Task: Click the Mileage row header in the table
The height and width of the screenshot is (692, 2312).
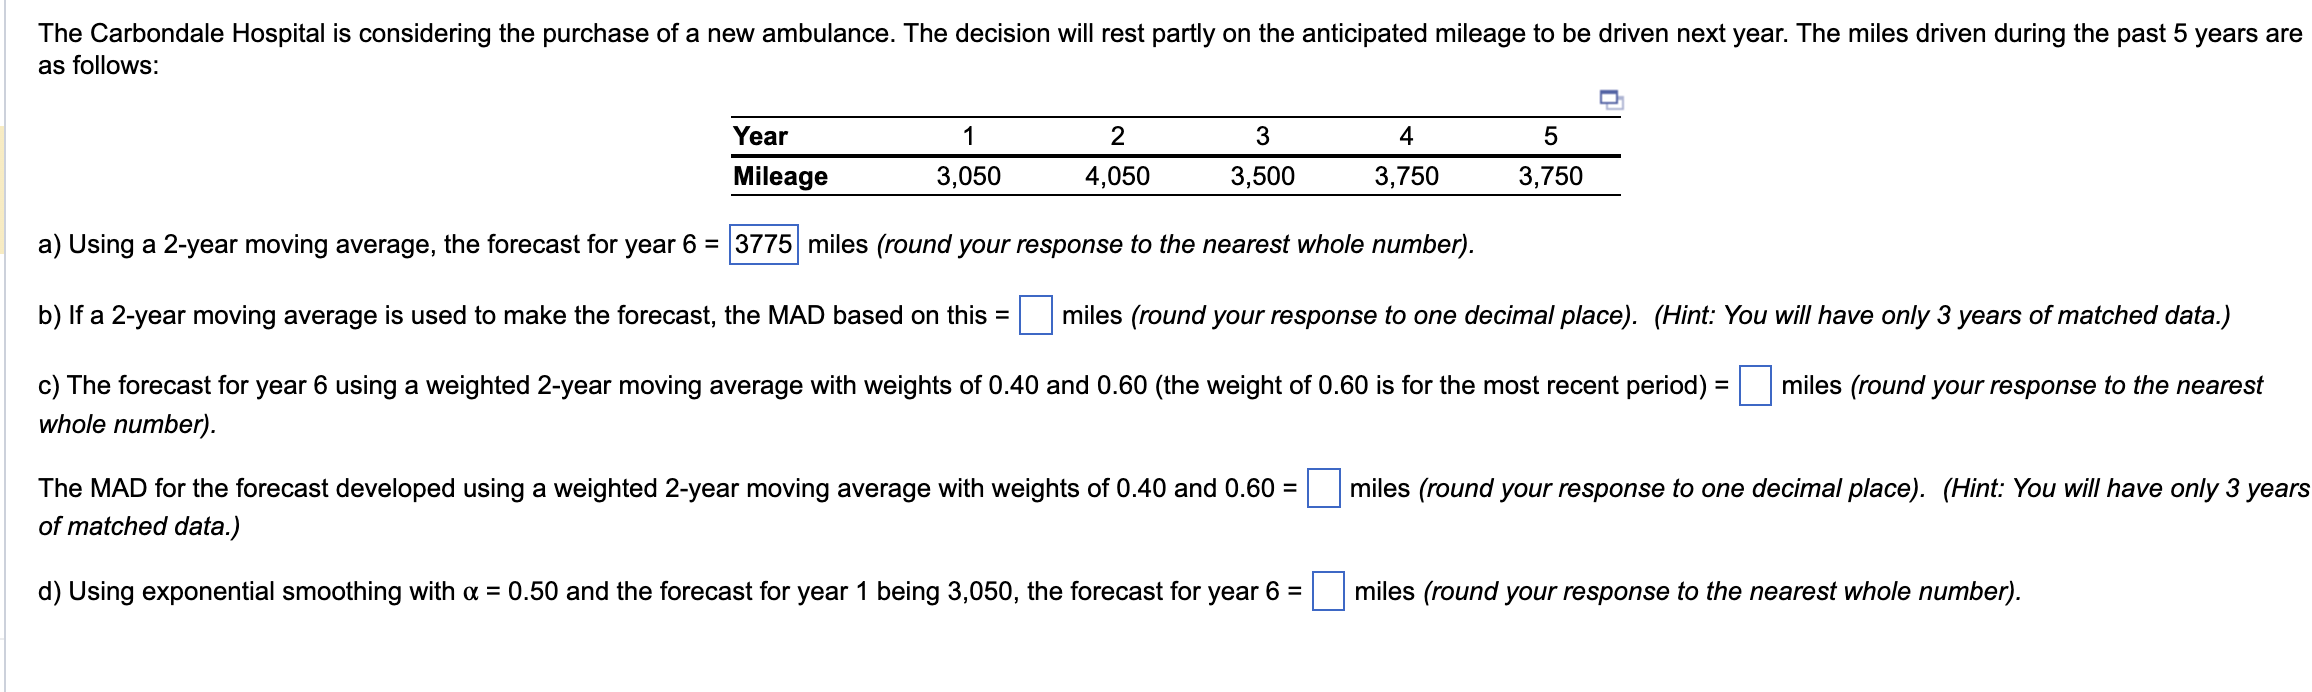Action: 779,177
